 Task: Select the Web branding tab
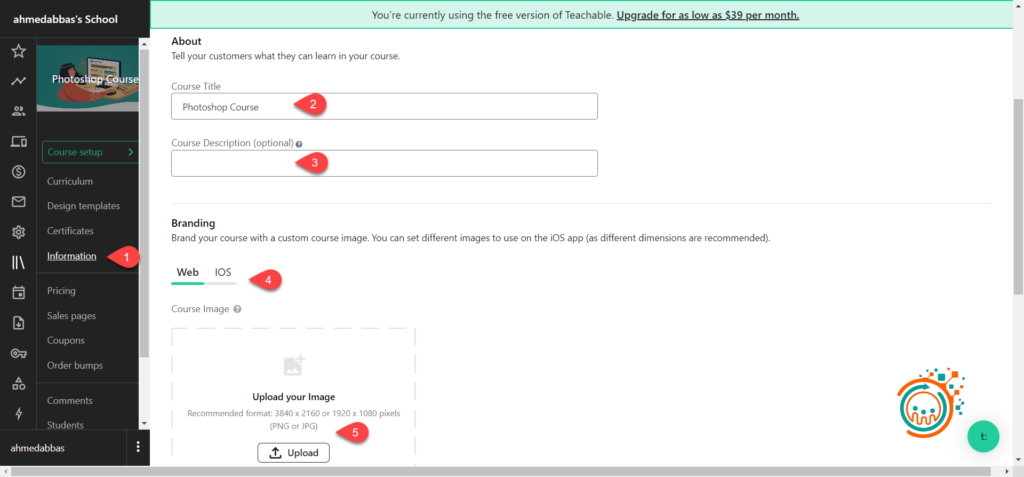coord(187,272)
